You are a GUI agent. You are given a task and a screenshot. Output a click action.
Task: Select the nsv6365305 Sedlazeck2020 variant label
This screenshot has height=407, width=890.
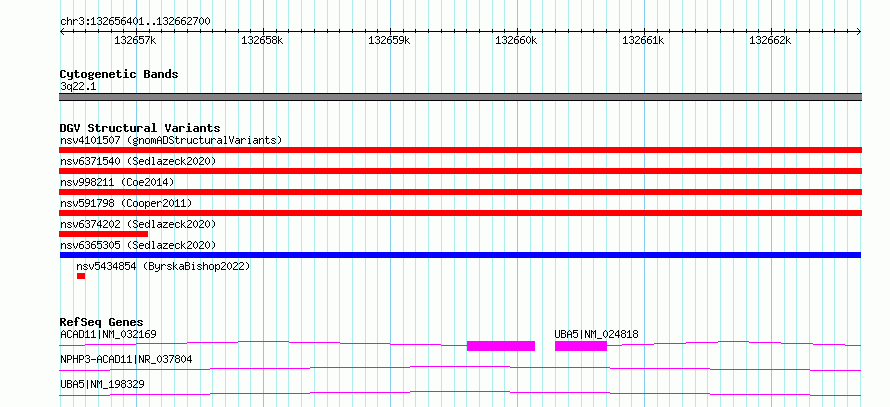tap(138, 245)
